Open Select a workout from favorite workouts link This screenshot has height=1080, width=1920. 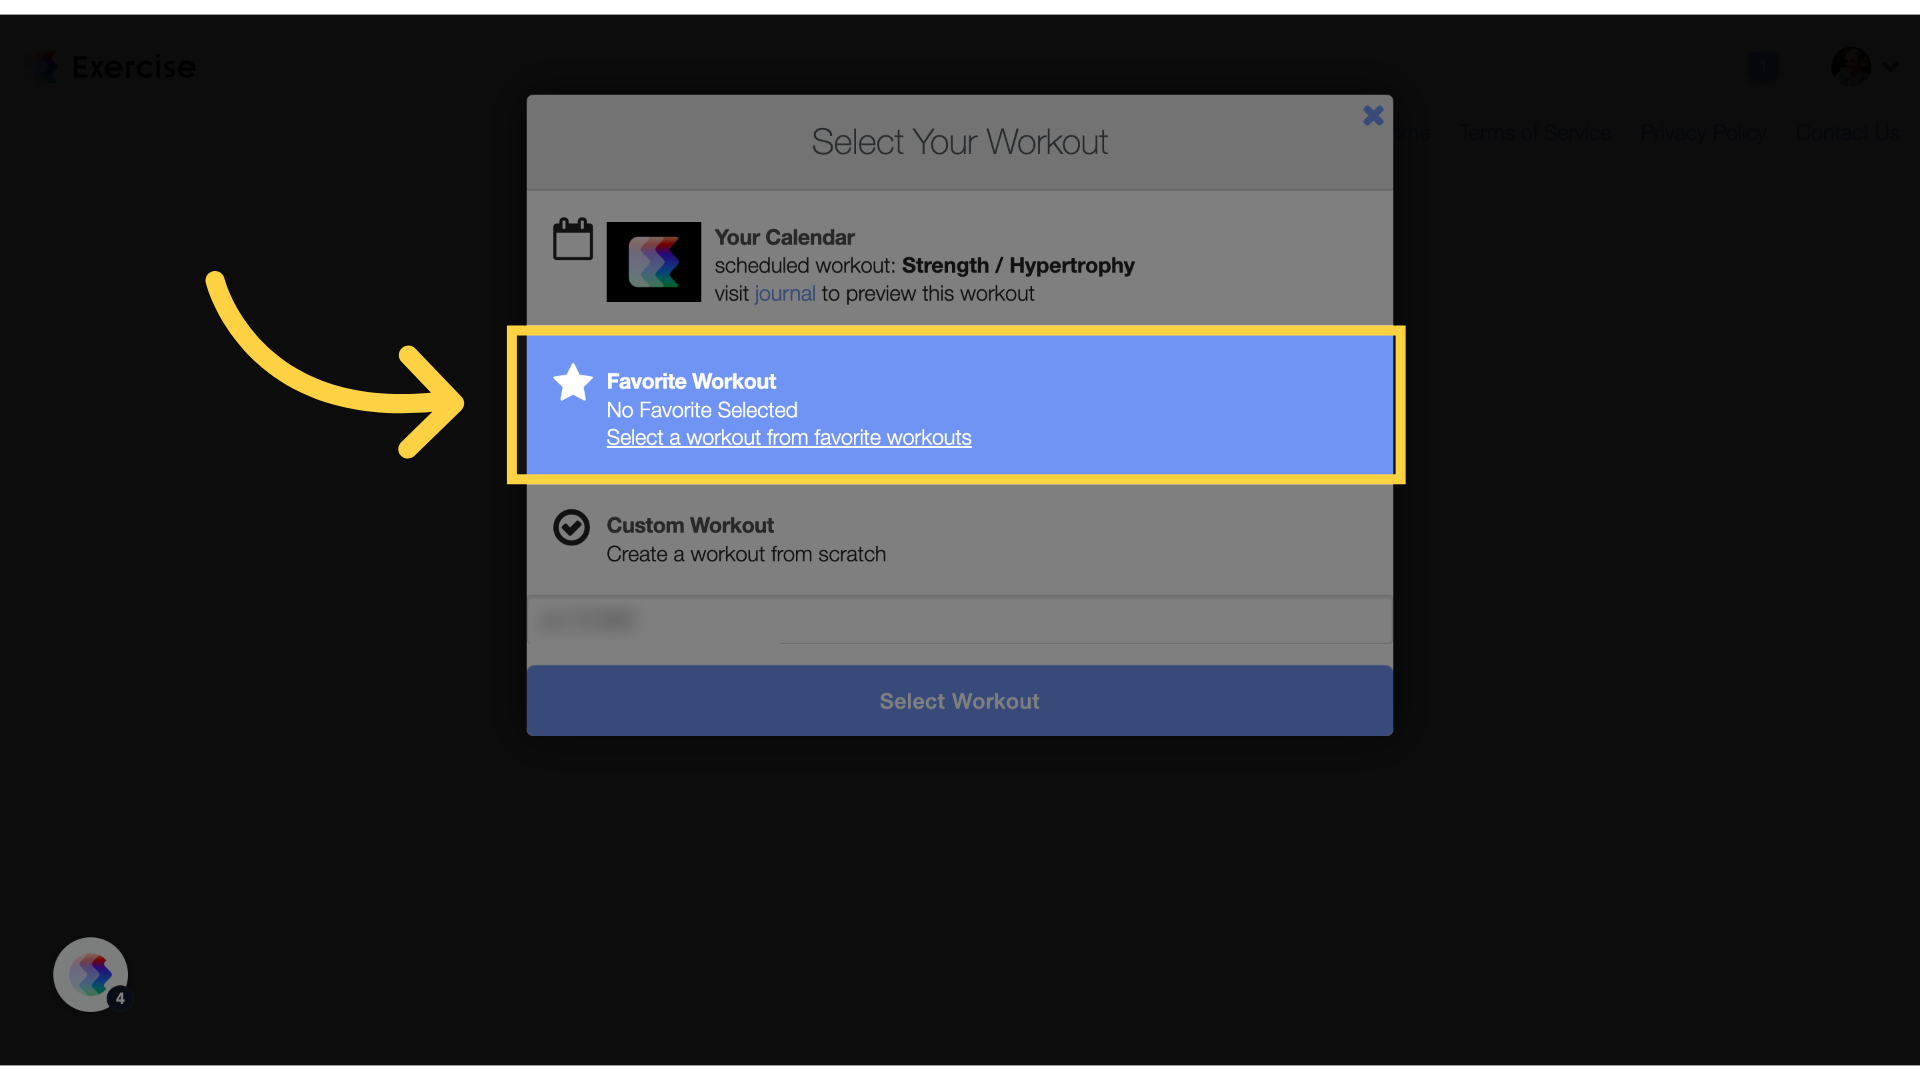(789, 438)
